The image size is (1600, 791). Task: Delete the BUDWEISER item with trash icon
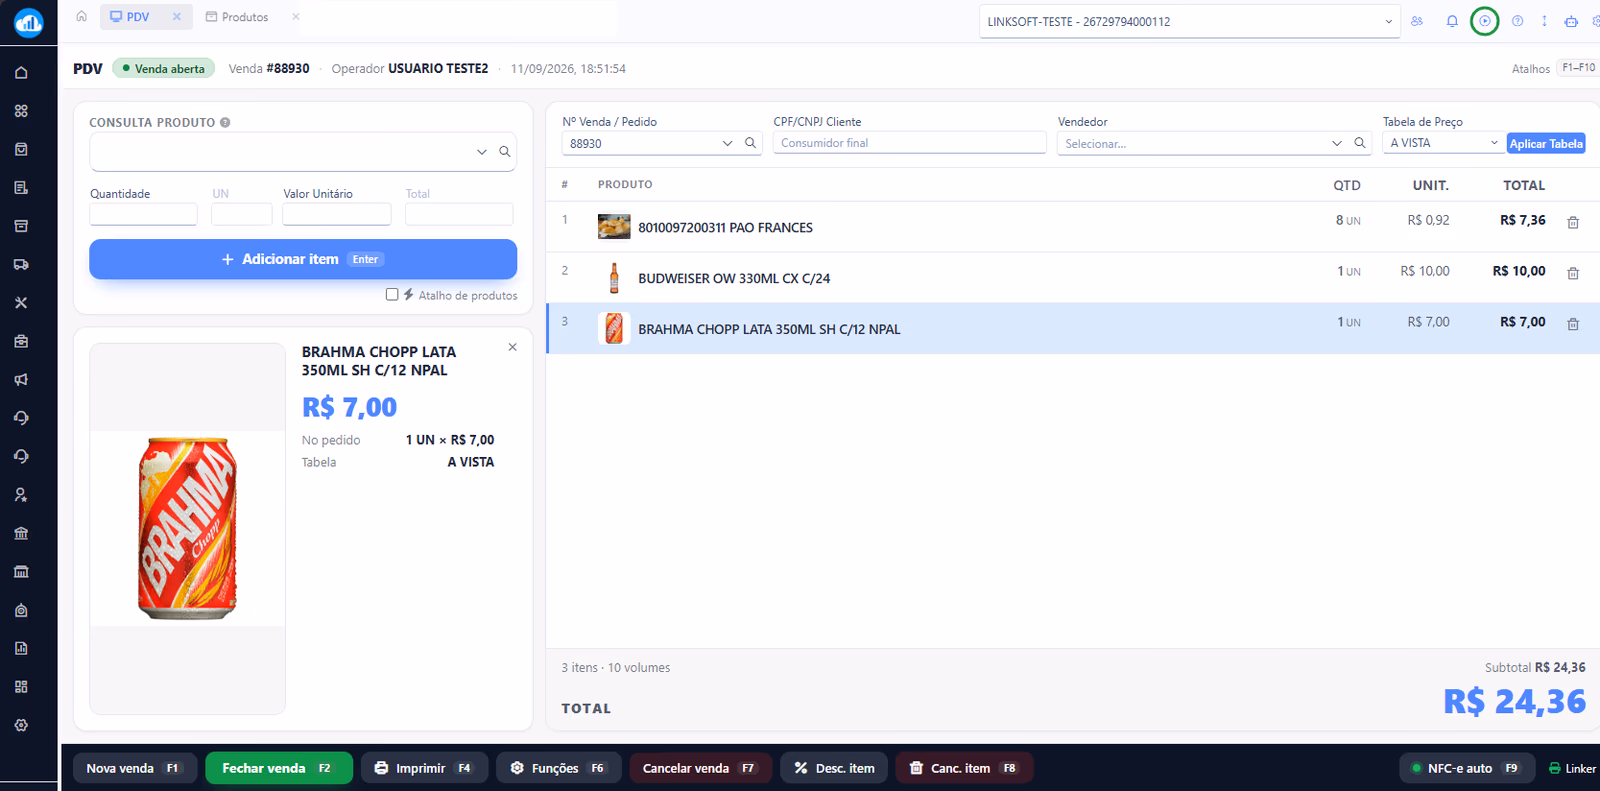tap(1573, 273)
